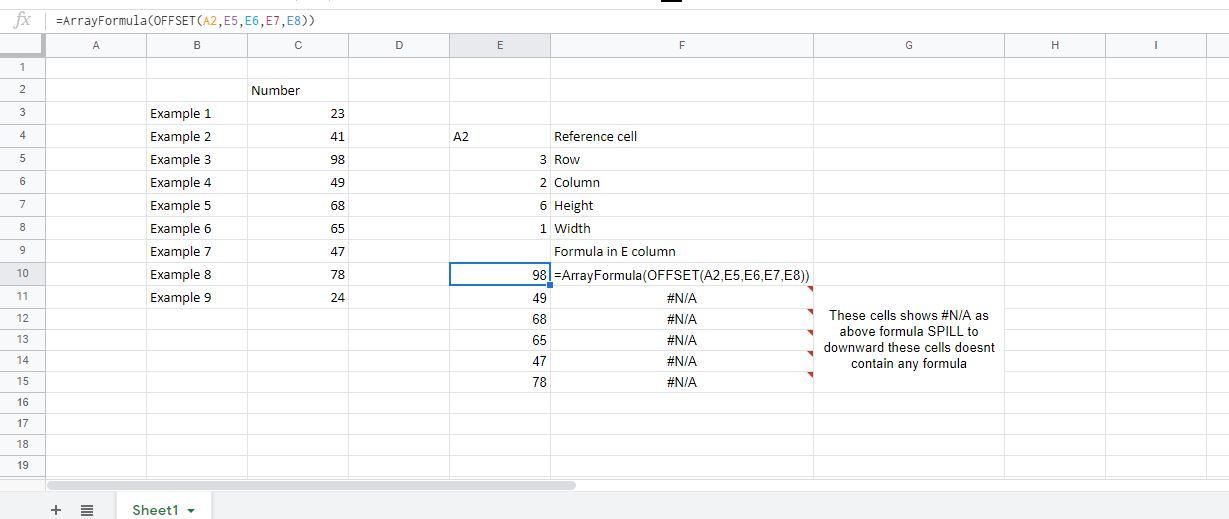Click cell E15 with value 78
The width and height of the screenshot is (1229, 519).
pyautogui.click(x=500, y=382)
